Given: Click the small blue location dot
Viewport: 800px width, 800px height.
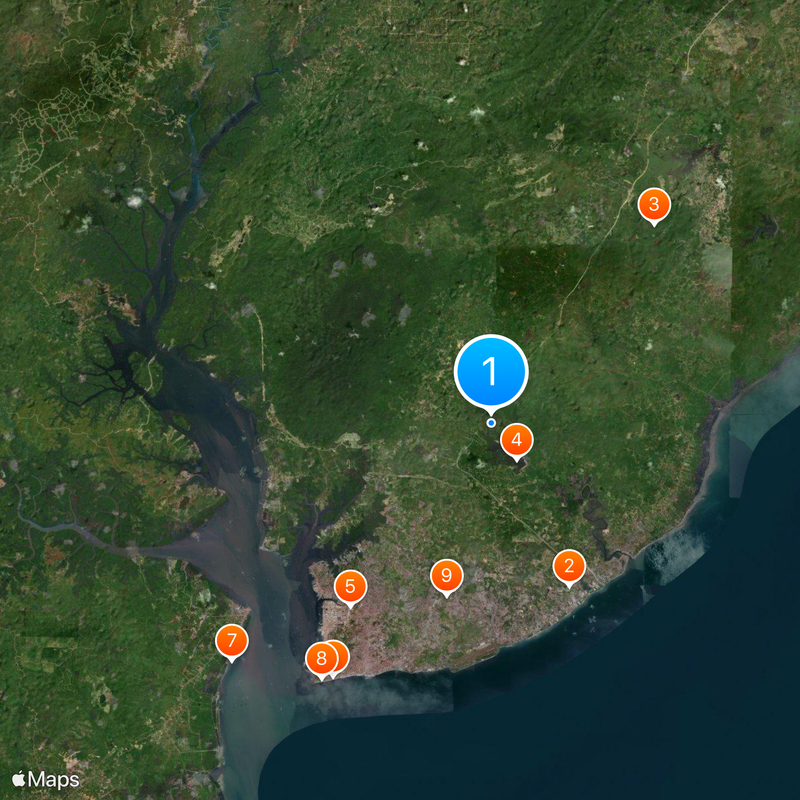Looking at the screenshot, I should [491, 423].
